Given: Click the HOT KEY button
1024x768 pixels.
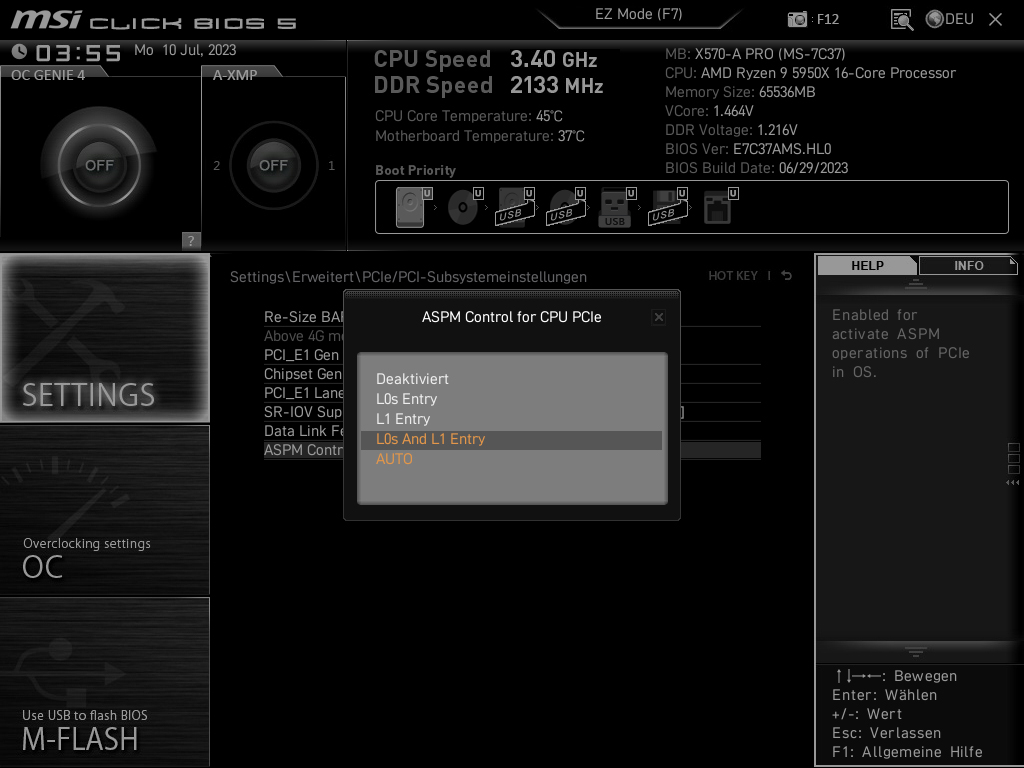Looking at the screenshot, I should click(733, 276).
